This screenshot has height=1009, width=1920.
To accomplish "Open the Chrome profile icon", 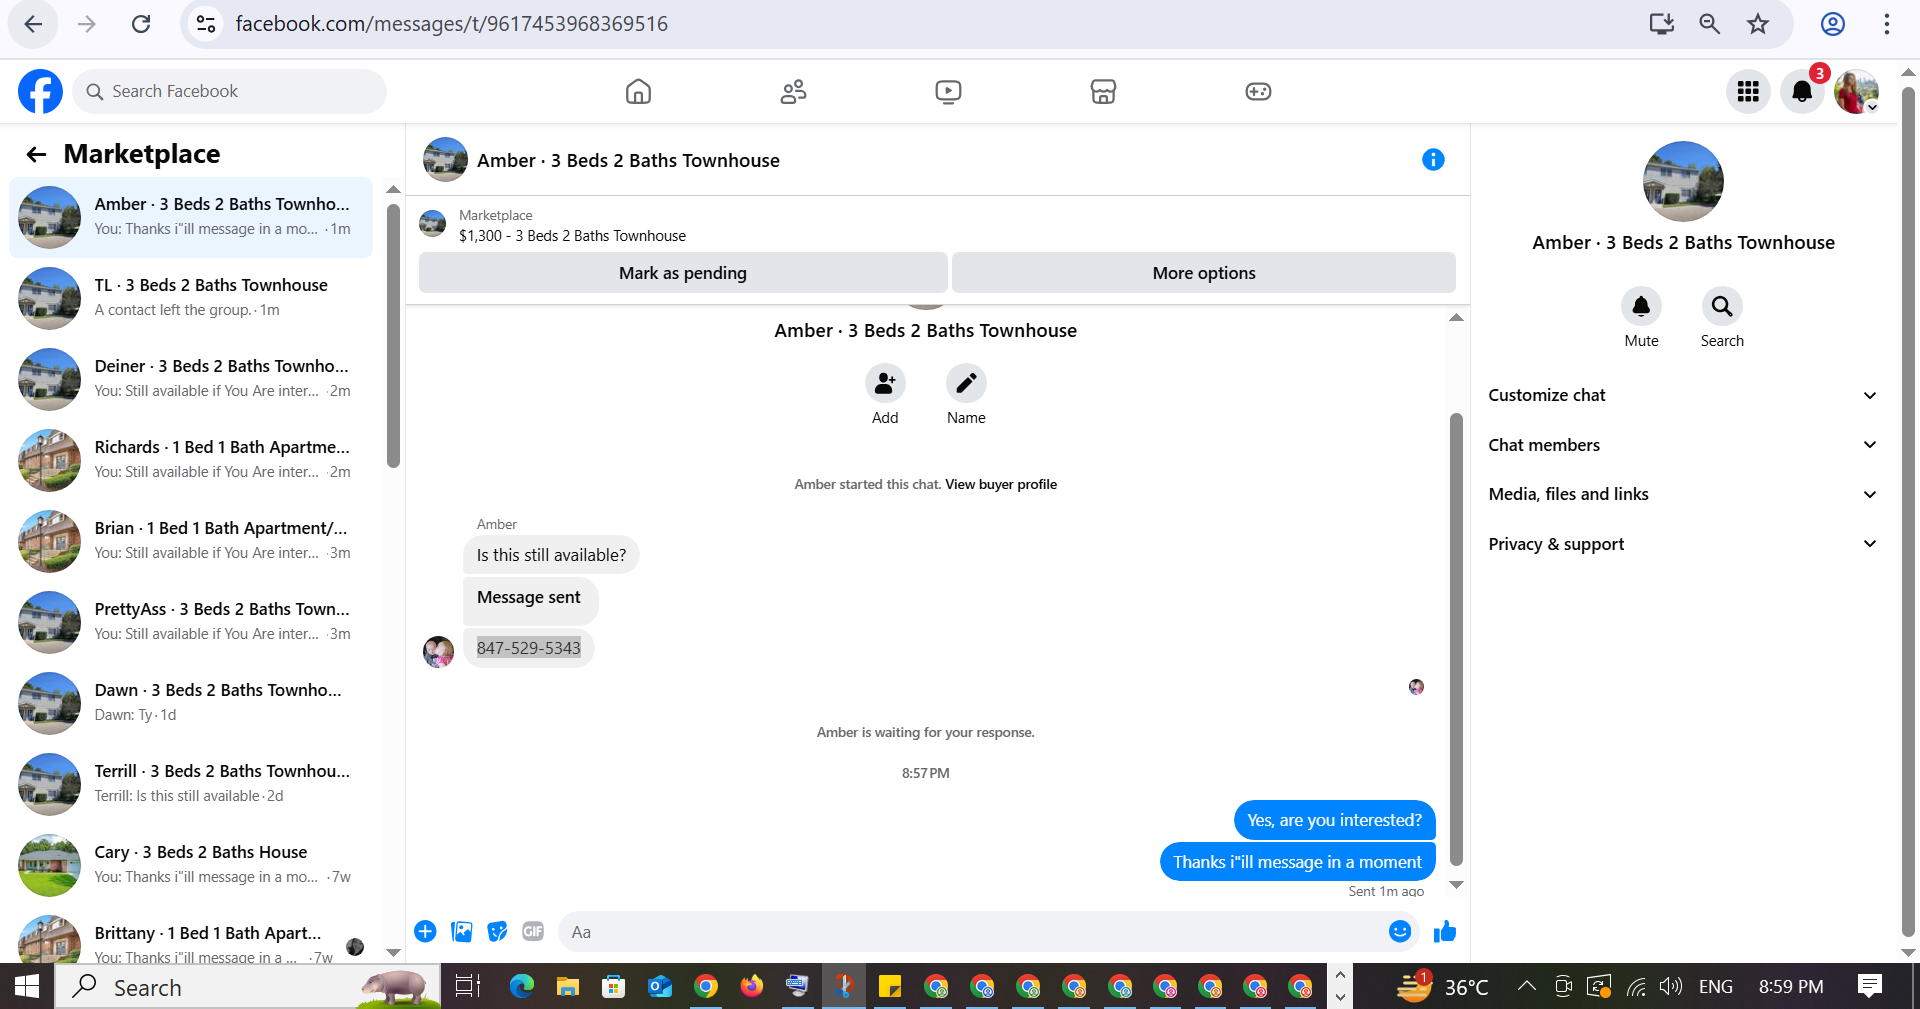I will point(1832,24).
